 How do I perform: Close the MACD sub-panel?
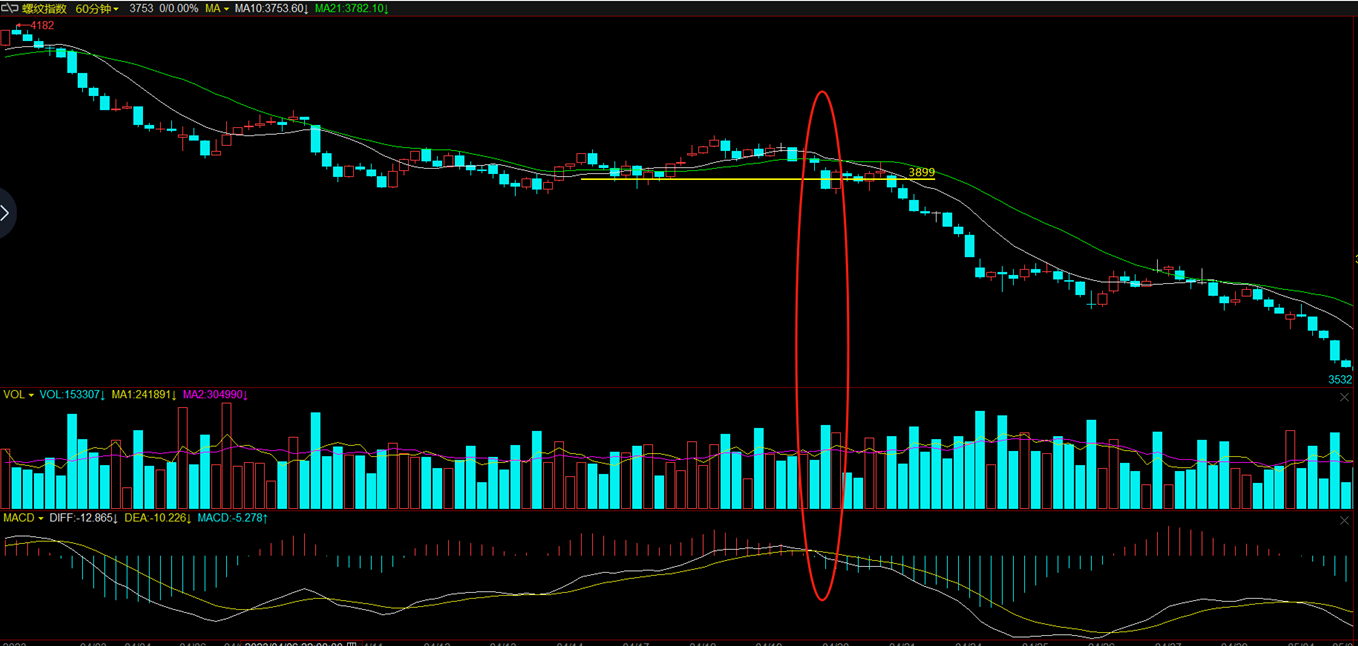pos(1345,520)
